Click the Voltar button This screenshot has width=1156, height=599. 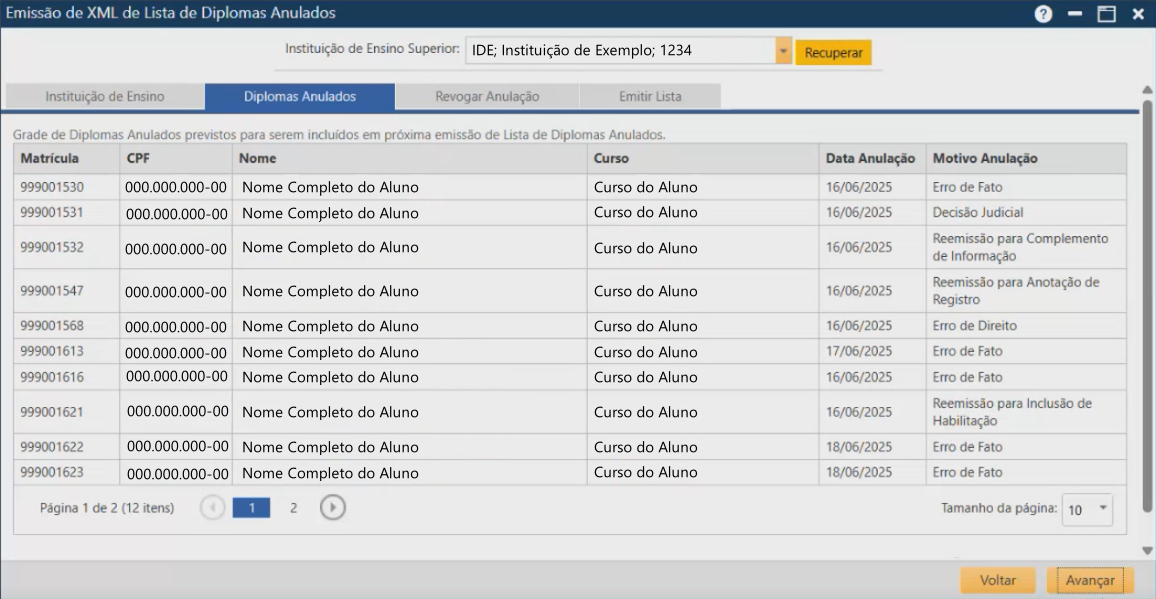997,580
